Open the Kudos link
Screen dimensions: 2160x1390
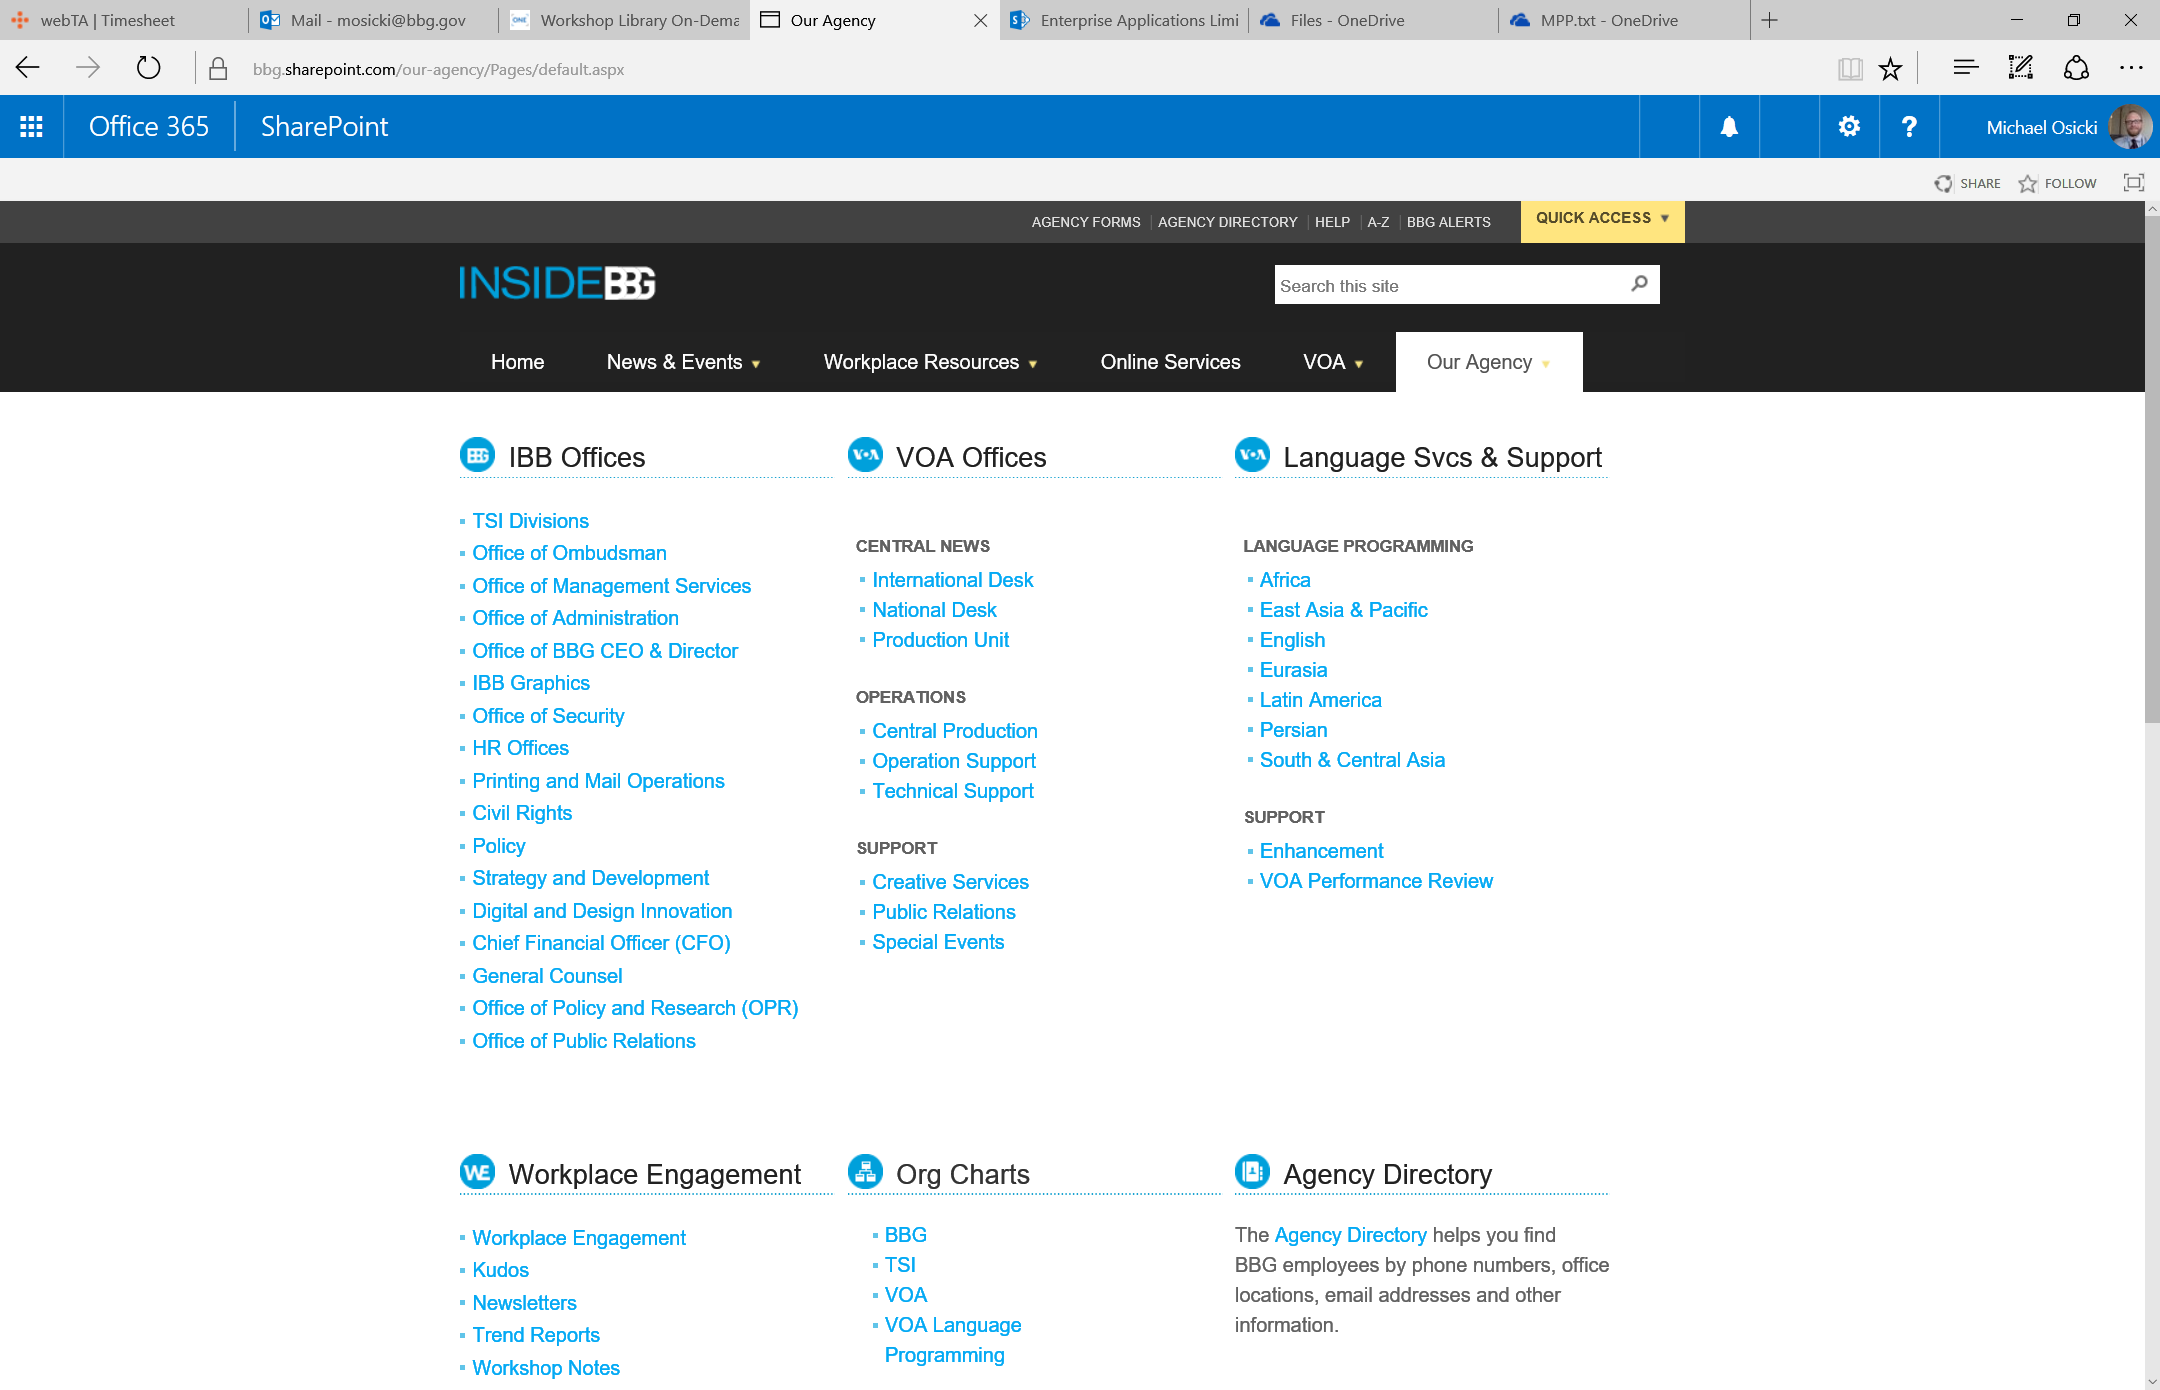click(500, 1270)
